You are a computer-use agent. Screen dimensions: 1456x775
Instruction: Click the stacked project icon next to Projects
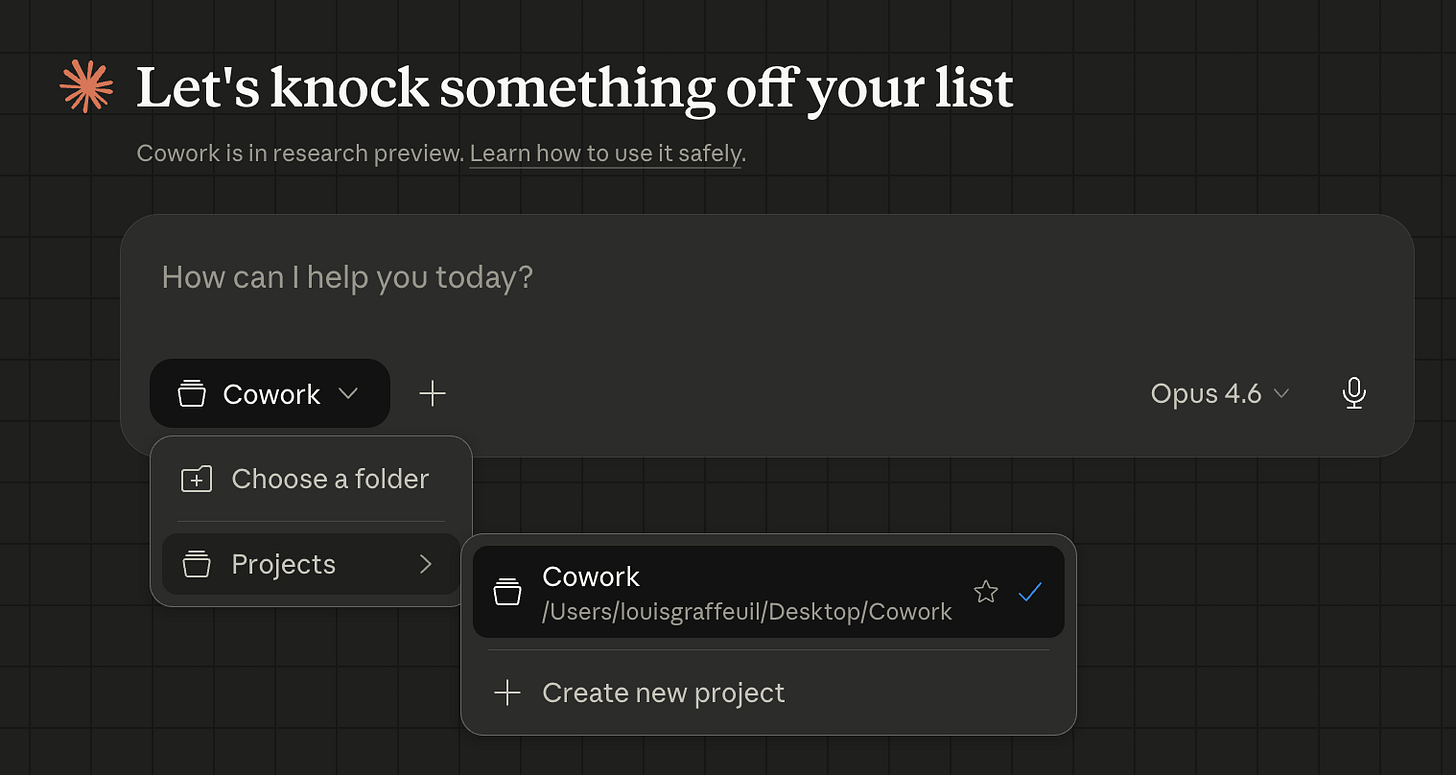[x=197, y=564]
